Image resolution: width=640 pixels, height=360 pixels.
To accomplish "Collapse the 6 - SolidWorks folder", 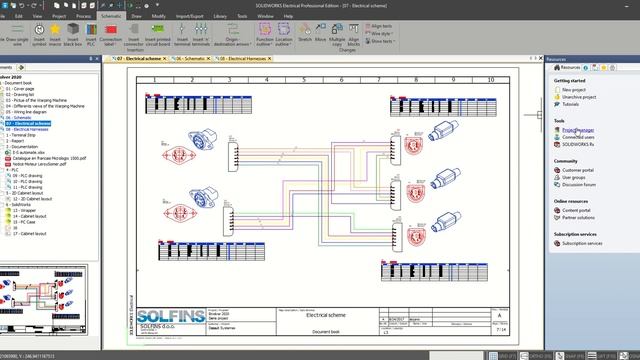I will pos(2,204).
